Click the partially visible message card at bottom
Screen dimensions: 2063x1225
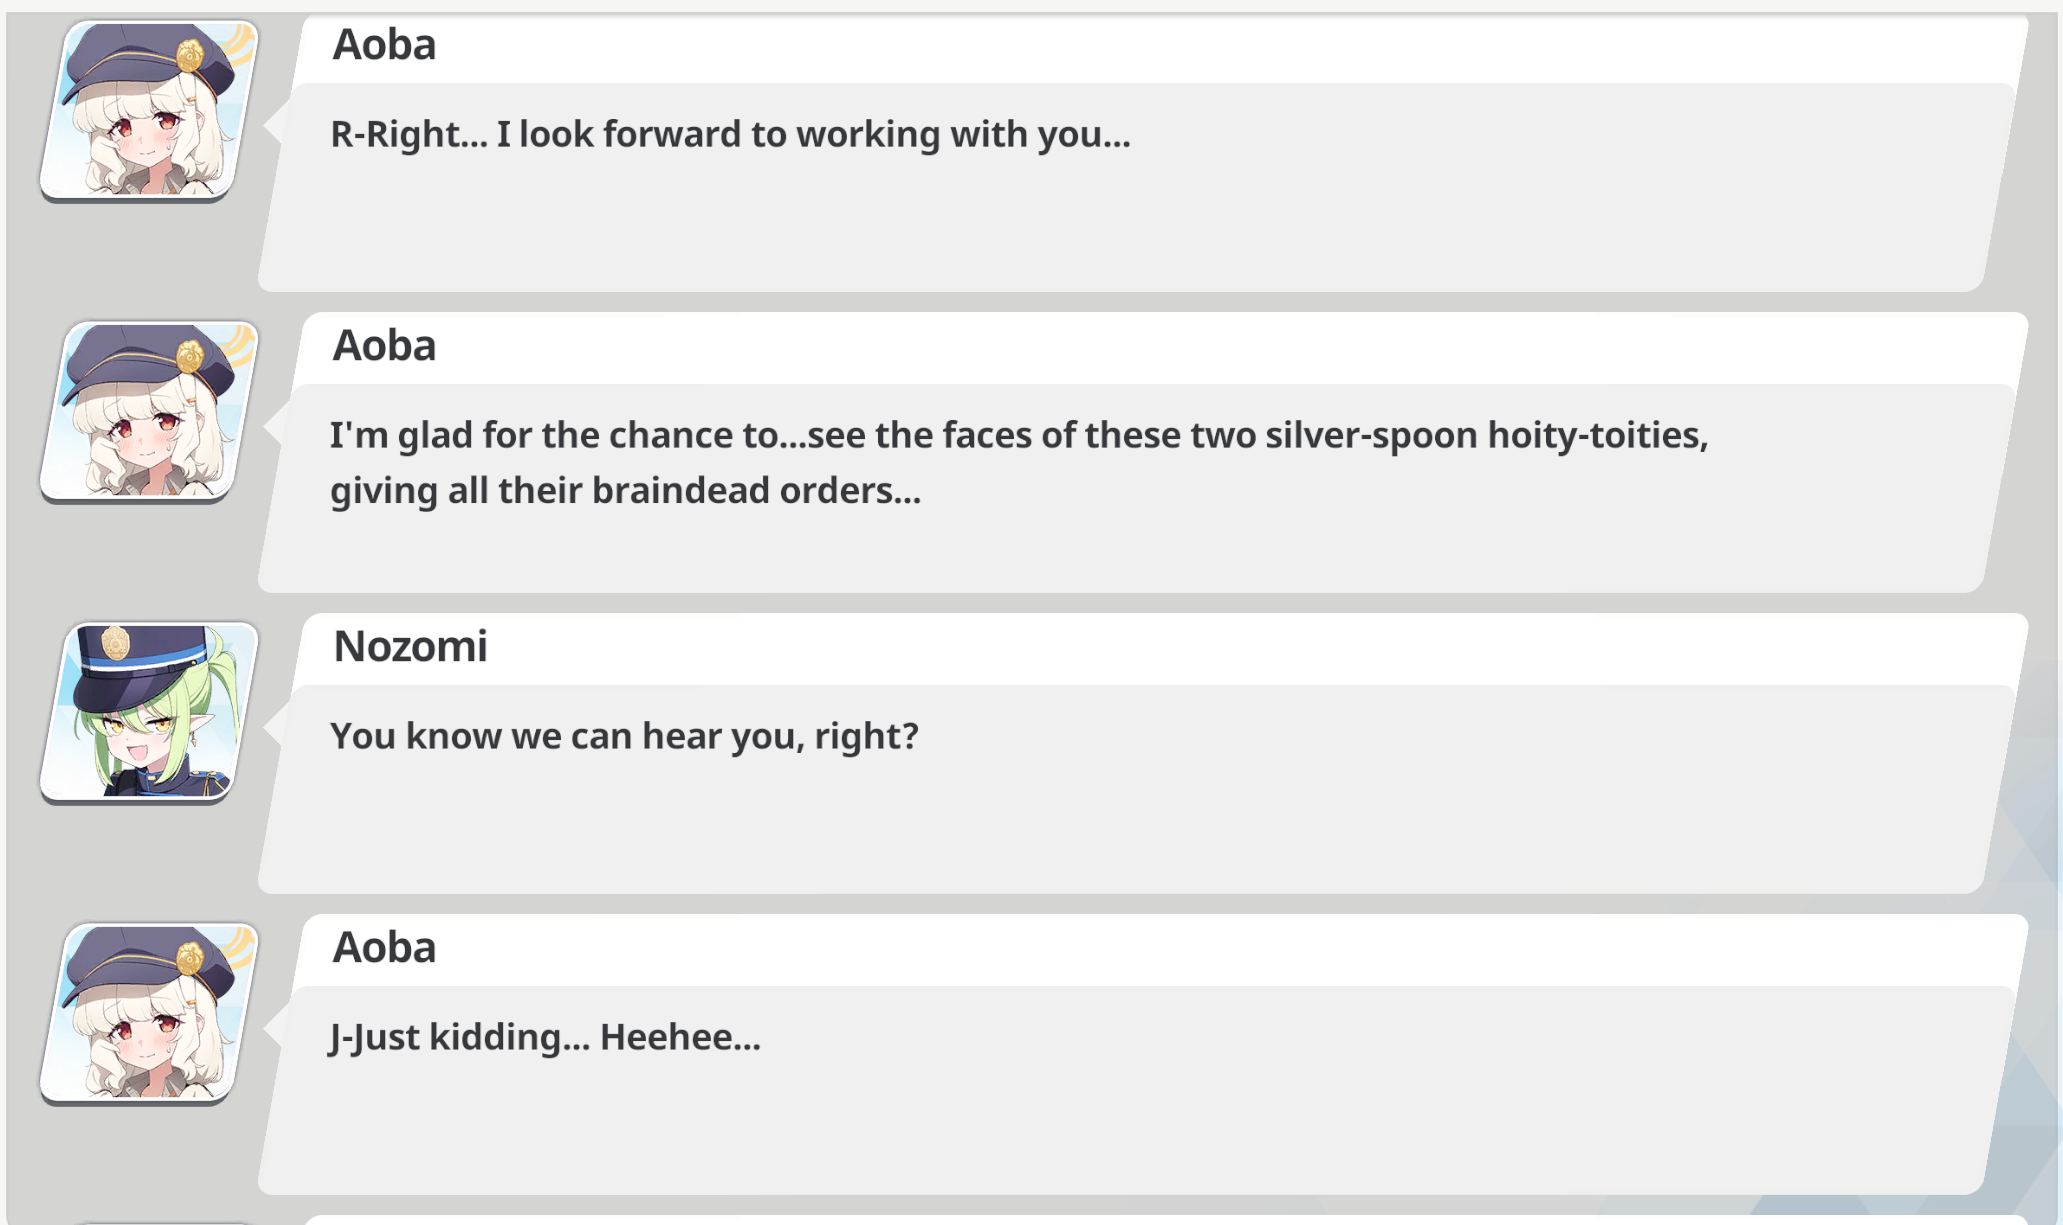point(1165,1220)
